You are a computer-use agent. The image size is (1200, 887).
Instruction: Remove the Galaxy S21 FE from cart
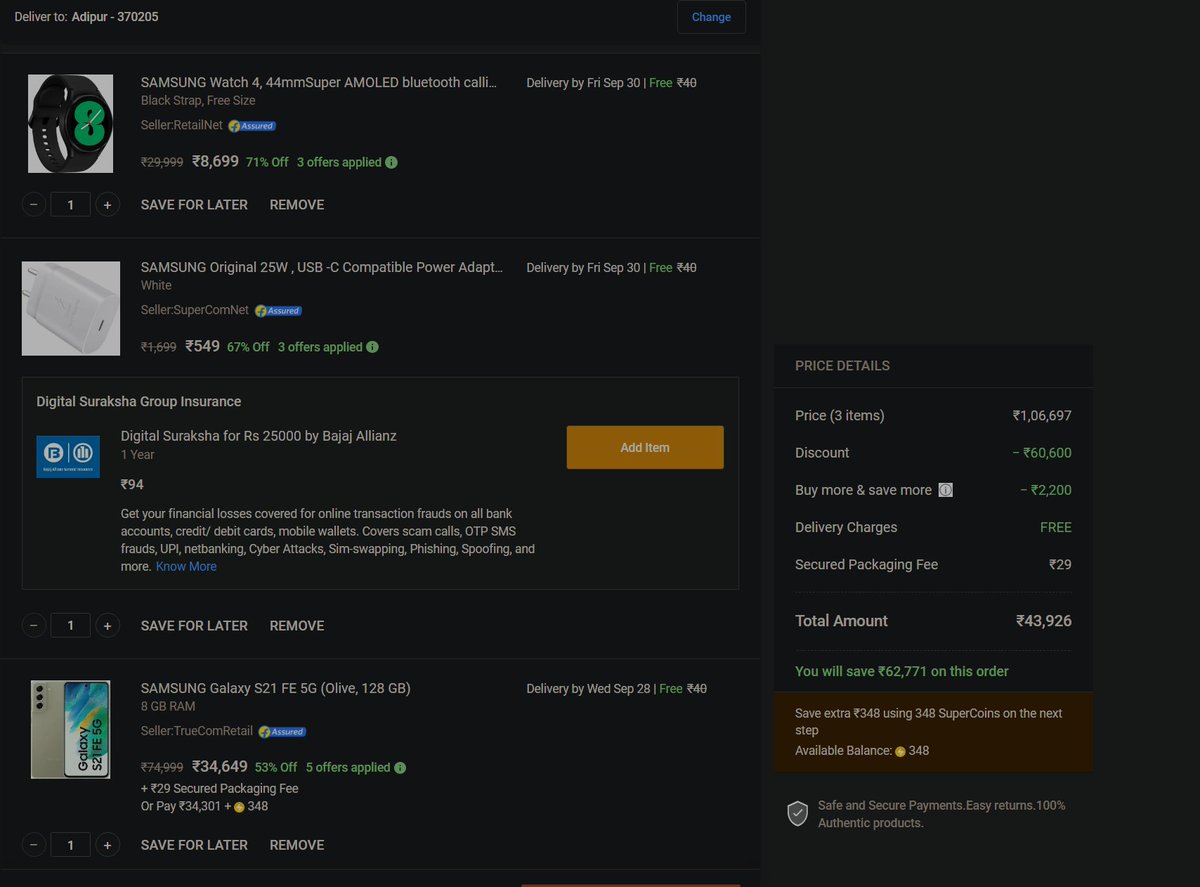(x=297, y=845)
